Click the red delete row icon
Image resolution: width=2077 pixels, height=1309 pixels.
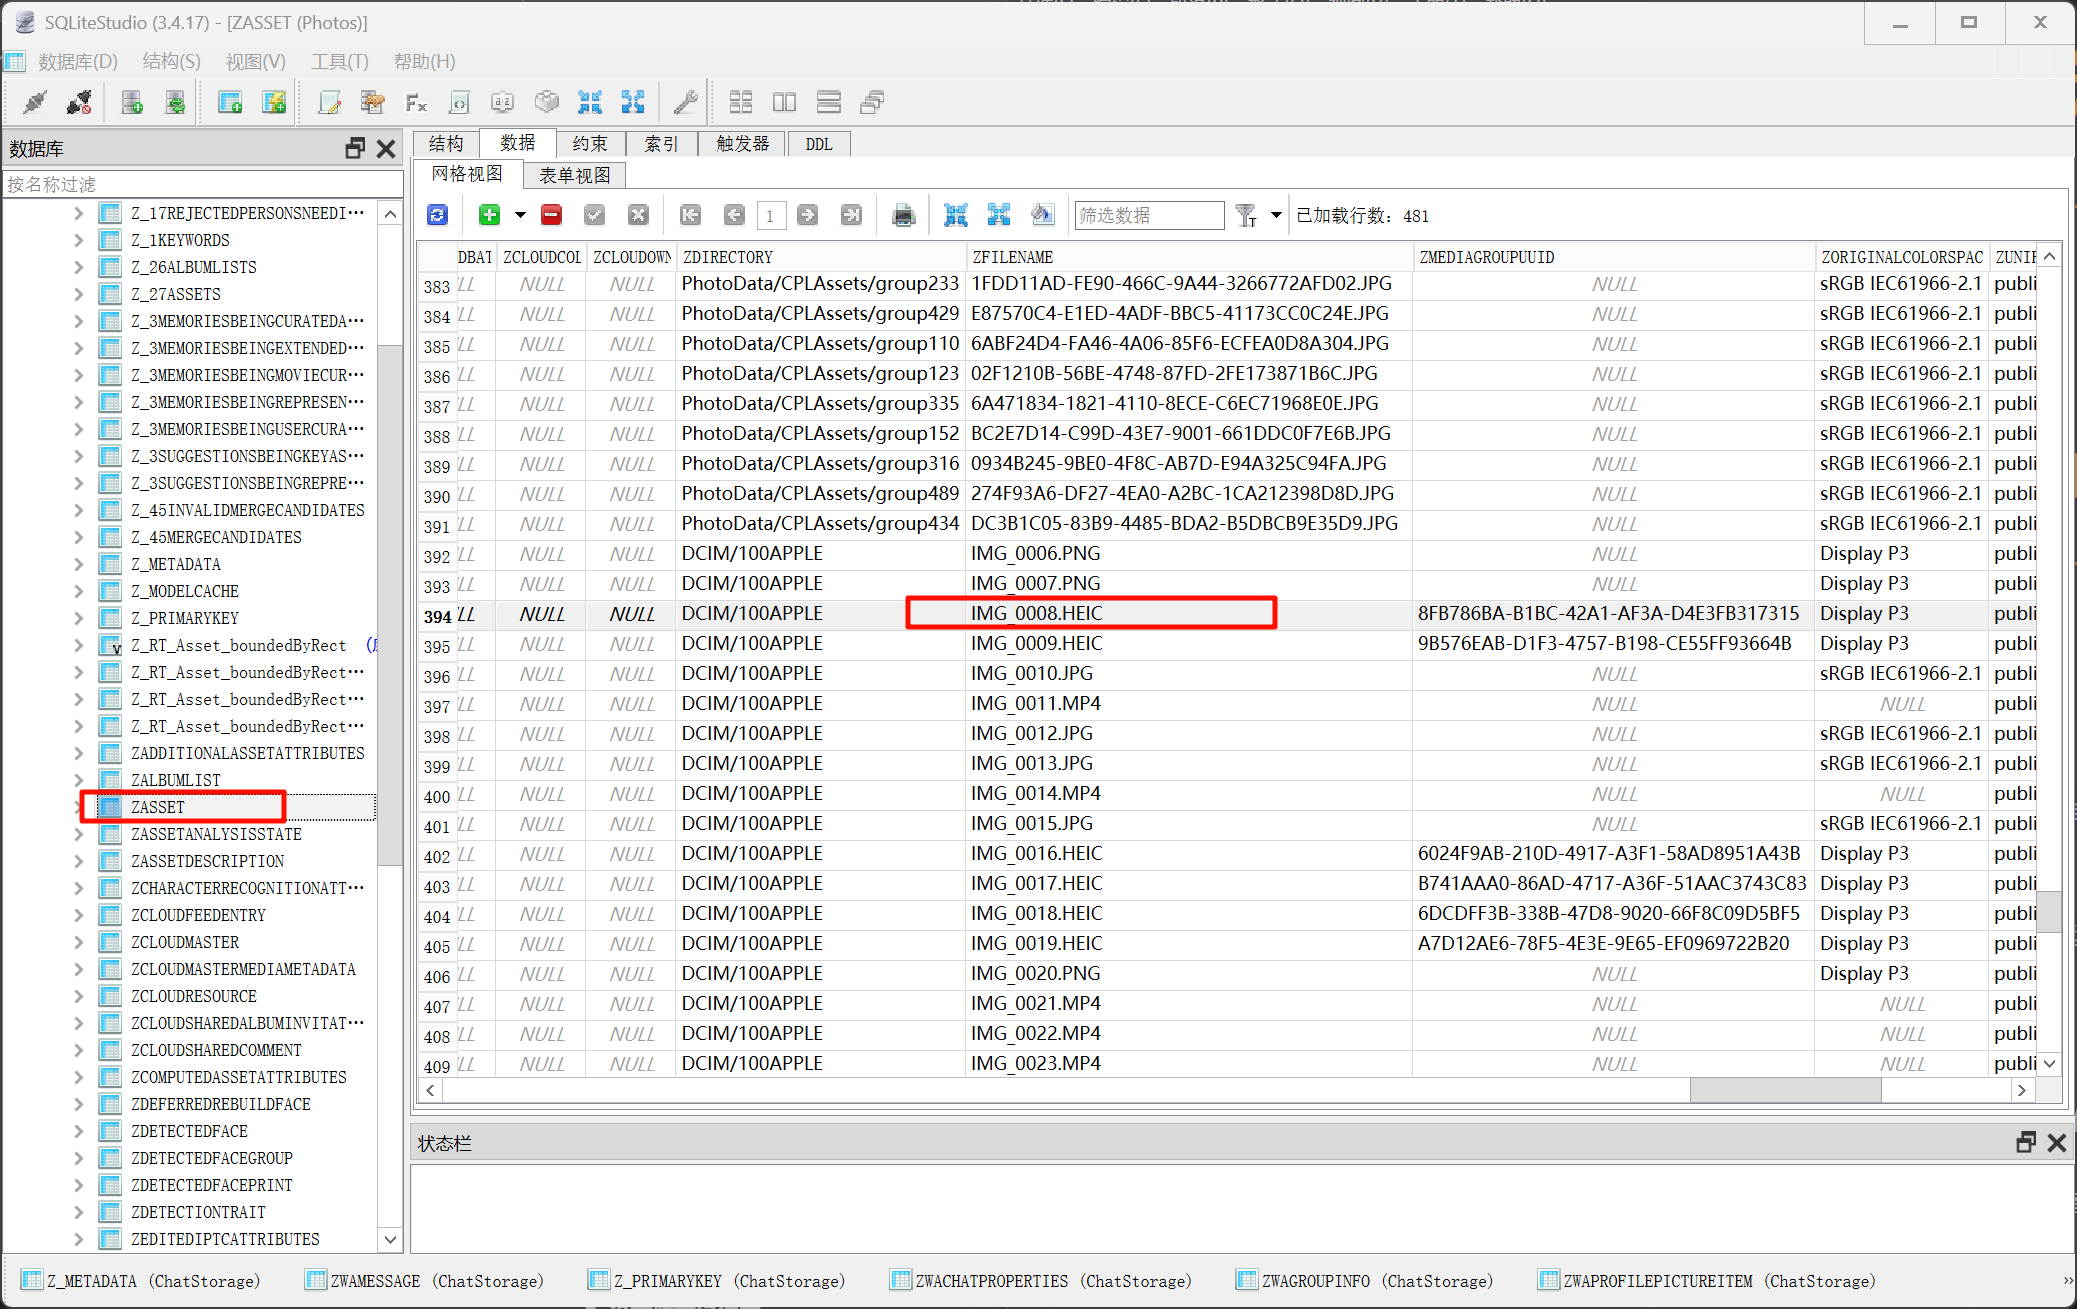pyautogui.click(x=551, y=215)
